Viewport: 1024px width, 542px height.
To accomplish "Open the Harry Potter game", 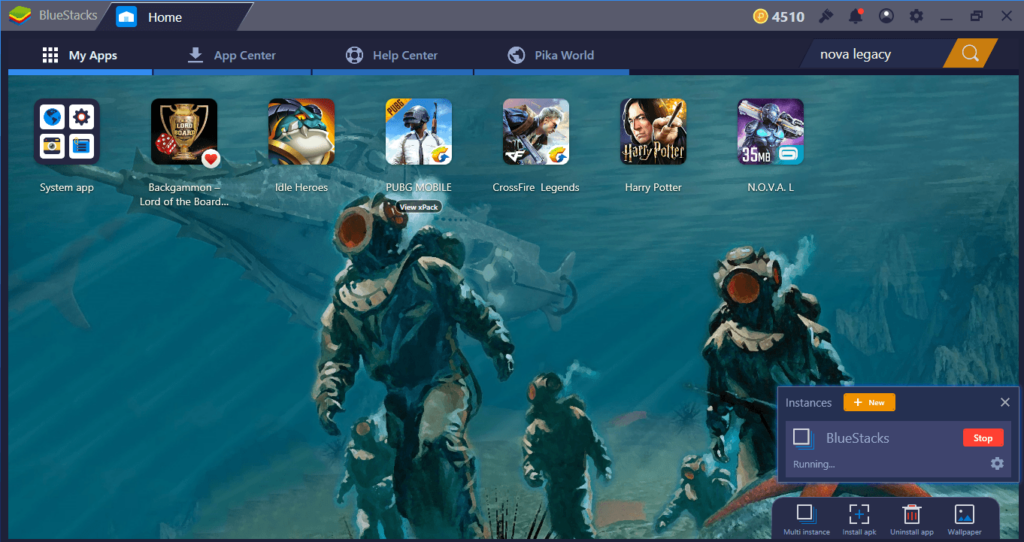I will (653, 132).
